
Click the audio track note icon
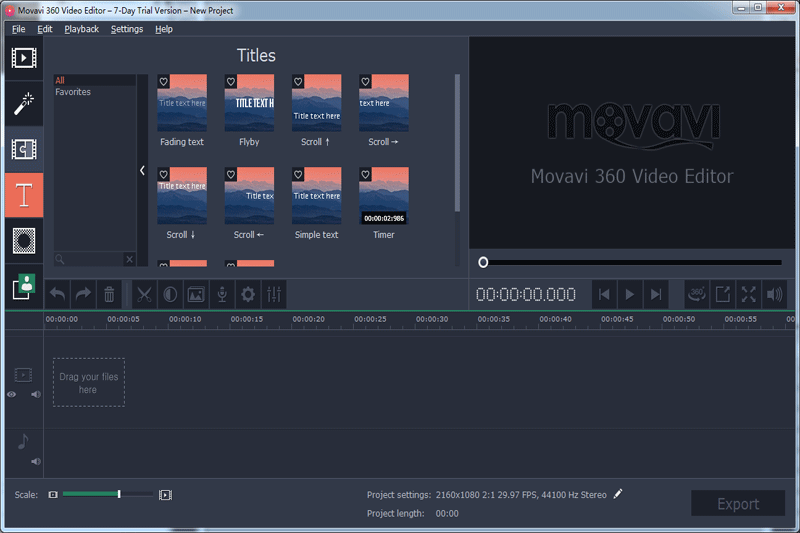click(x=23, y=441)
